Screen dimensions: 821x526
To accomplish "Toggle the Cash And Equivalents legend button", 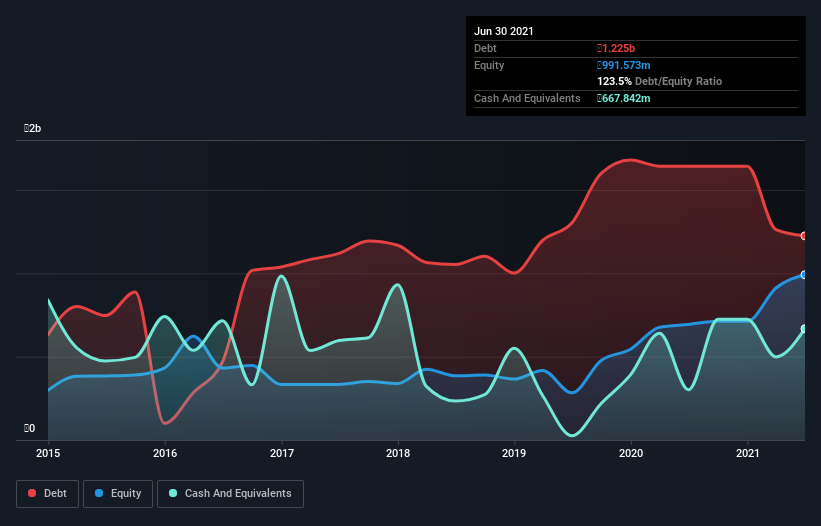I will 230,494.
